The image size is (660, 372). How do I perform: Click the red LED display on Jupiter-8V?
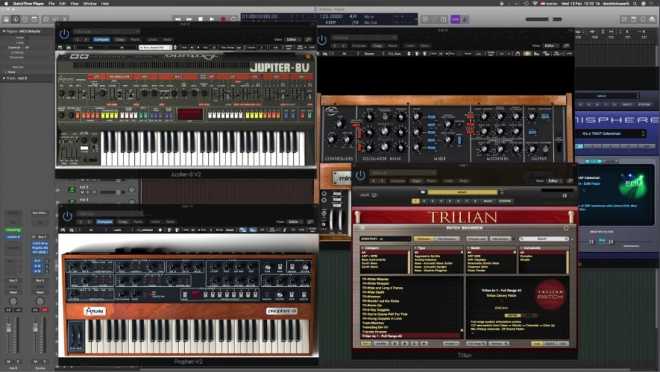190,114
